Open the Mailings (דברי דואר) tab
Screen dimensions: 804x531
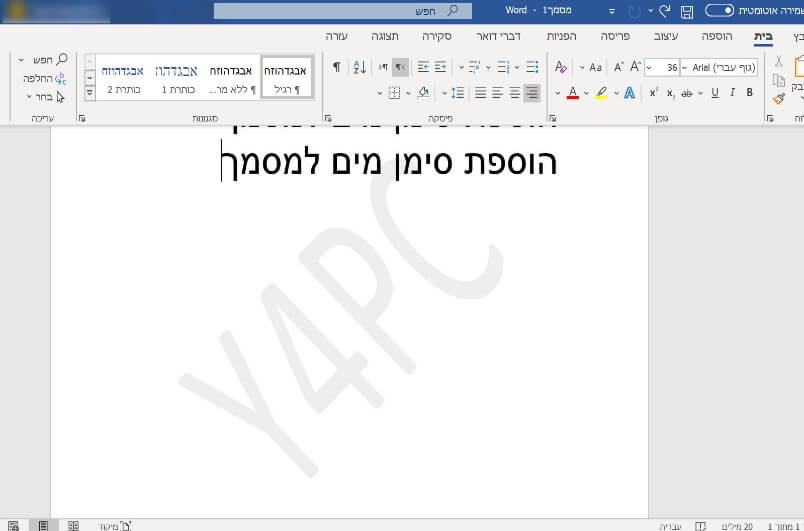(x=498, y=36)
